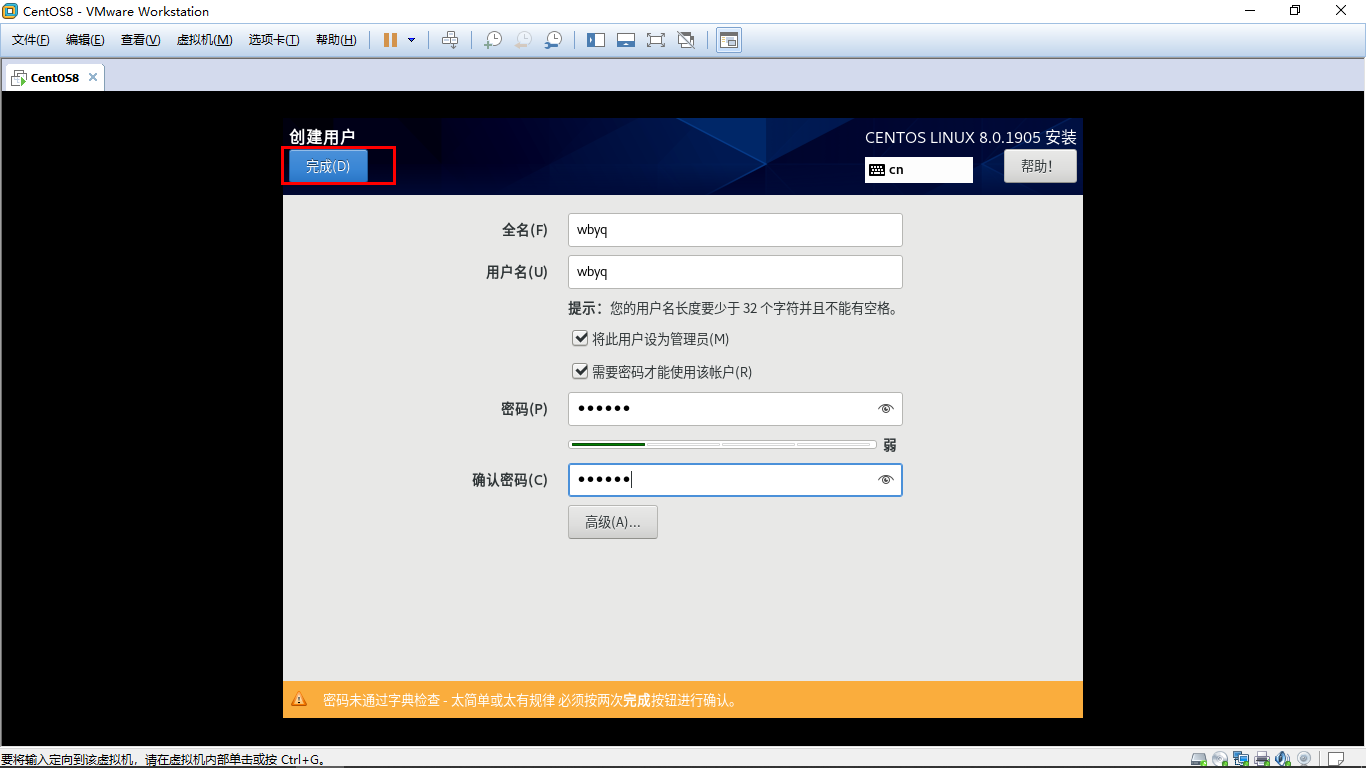Open the power options dropdown arrow
Image resolution: width=1366 pixels, height=768 pixels.
coord(411,40)
